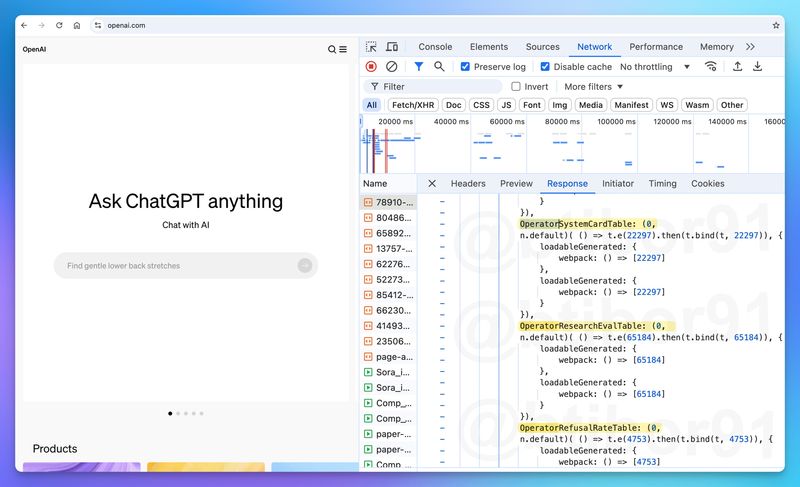Filter requests by Doc

click(x=453, y=105)
